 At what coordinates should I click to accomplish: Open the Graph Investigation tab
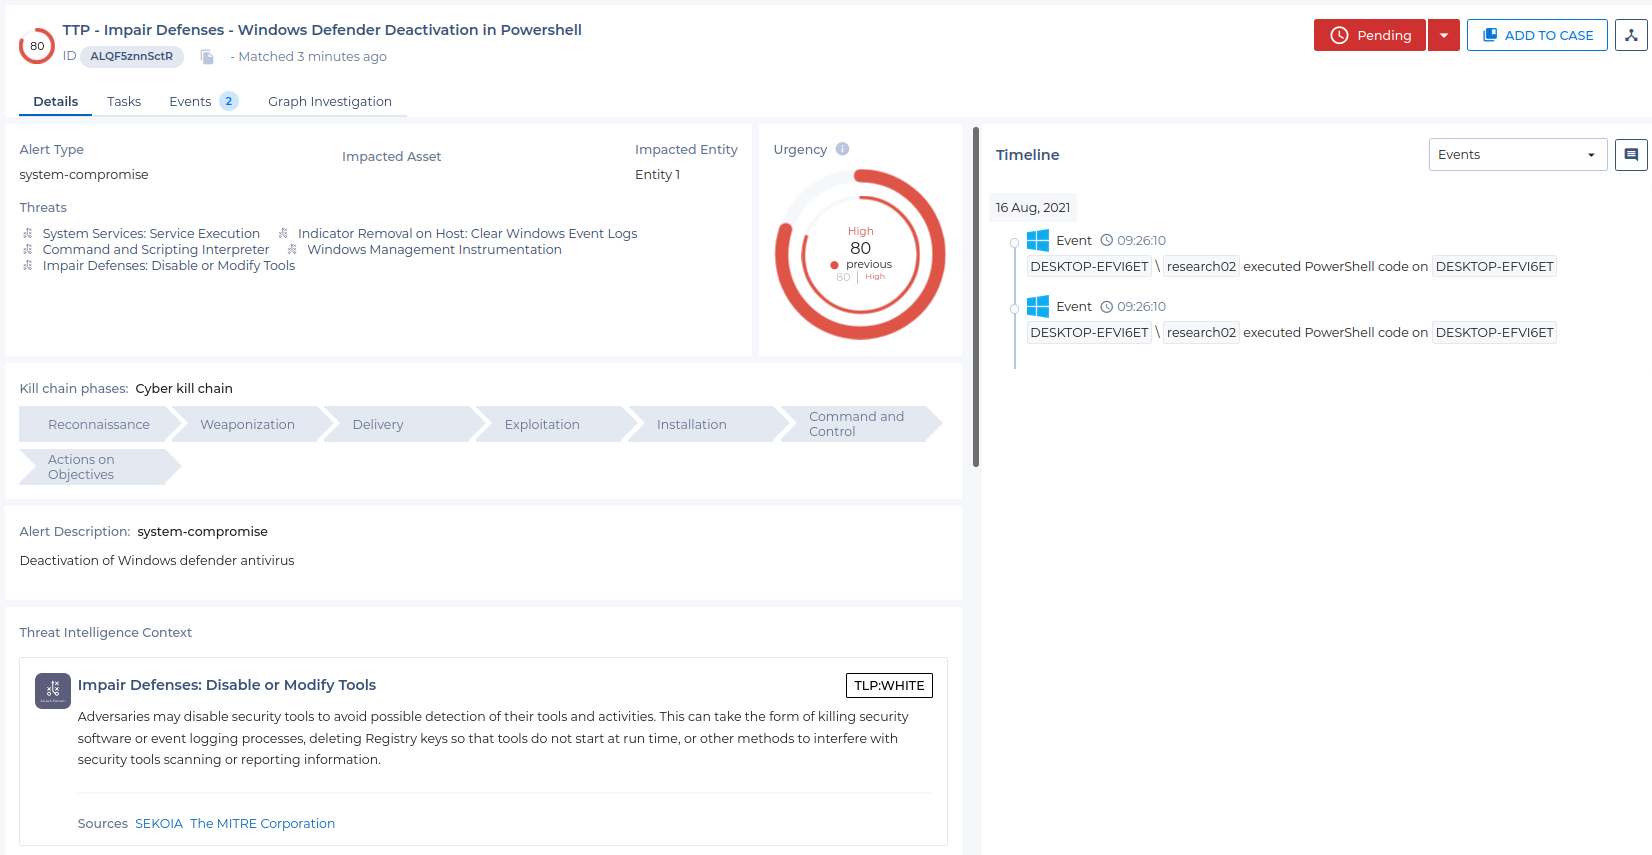tap(330, 101)
